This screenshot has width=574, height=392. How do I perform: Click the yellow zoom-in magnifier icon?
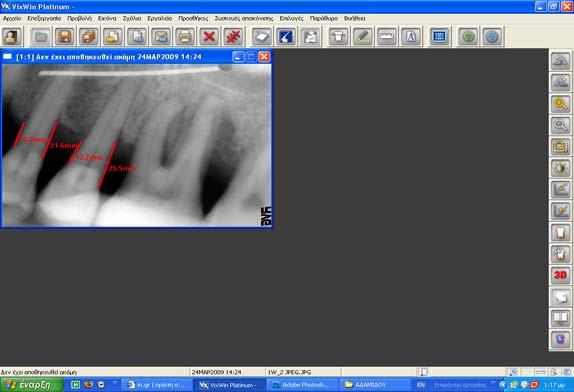coord(560,104)
